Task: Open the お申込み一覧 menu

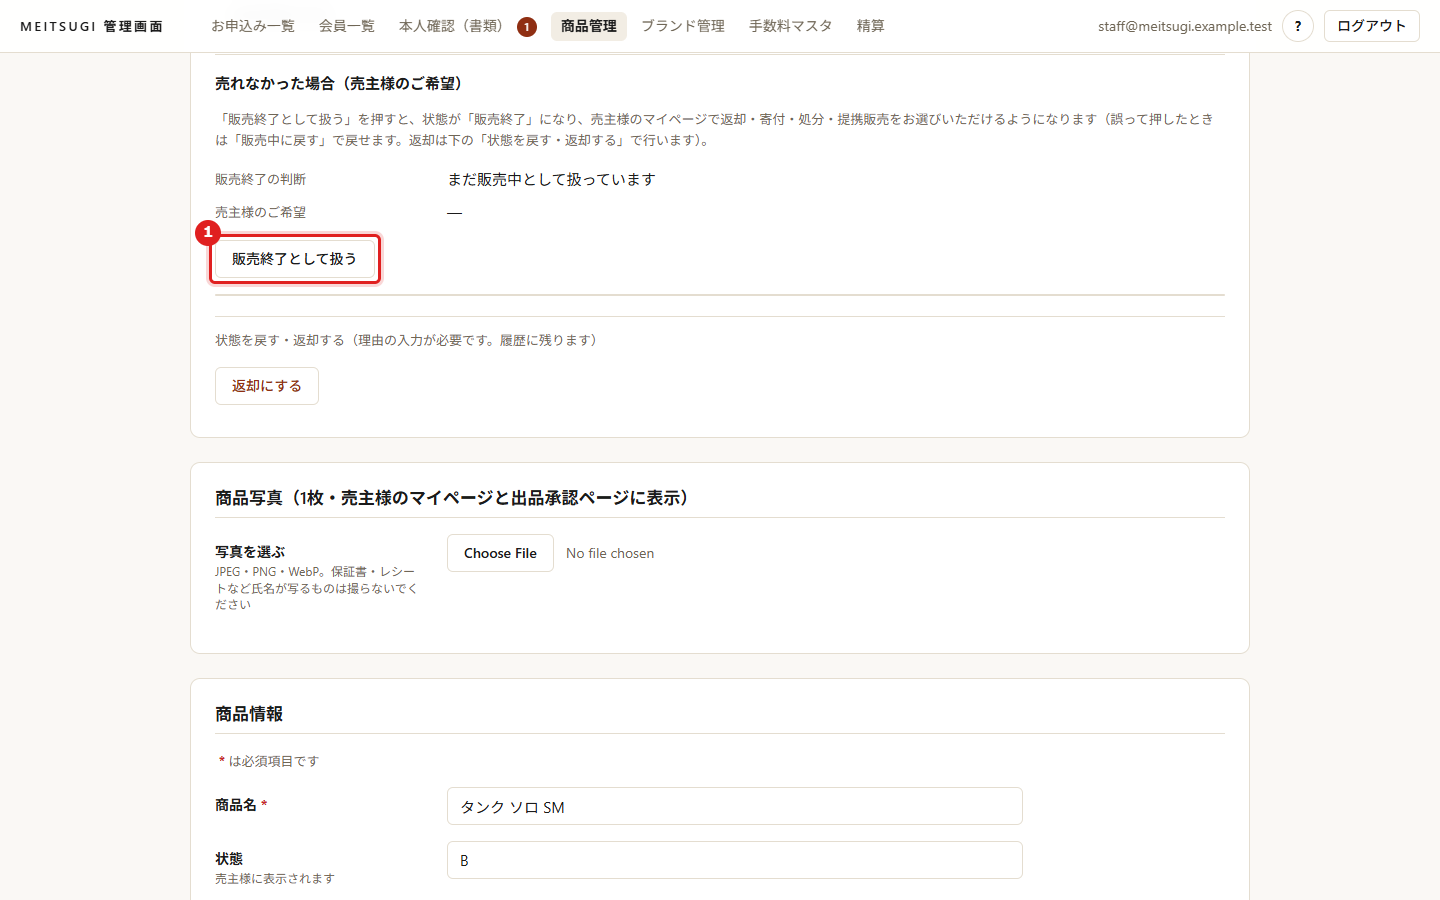Action: click(x=253, y=26)
